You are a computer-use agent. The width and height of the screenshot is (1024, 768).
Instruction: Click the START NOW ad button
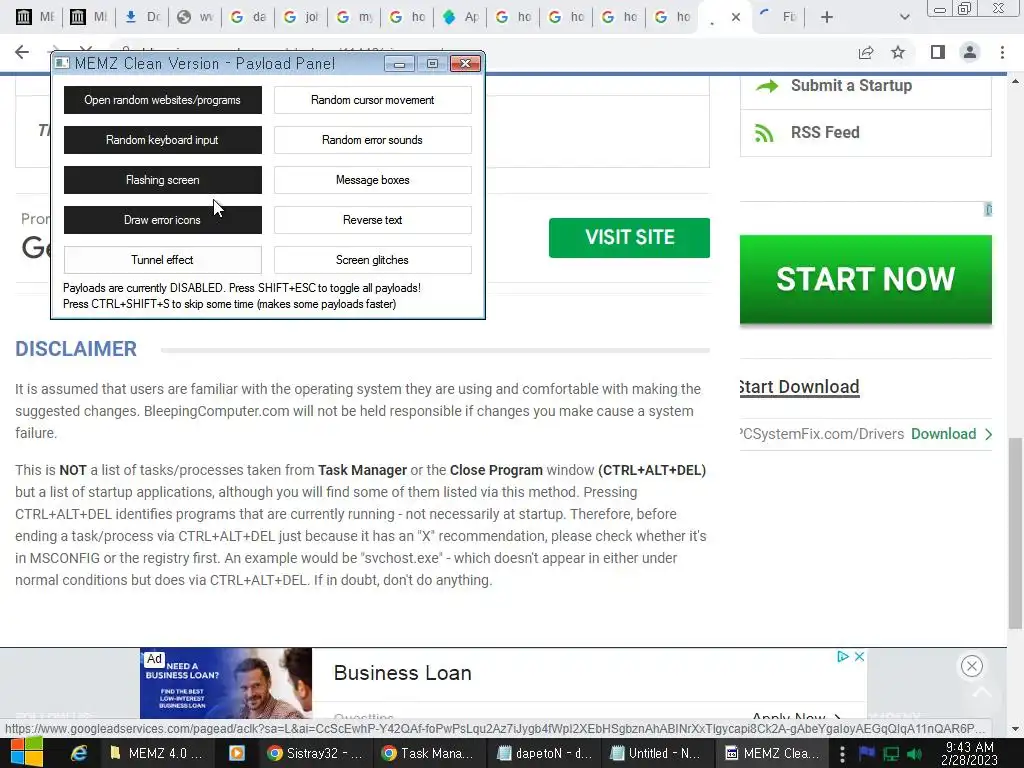(x=865, y=279)
